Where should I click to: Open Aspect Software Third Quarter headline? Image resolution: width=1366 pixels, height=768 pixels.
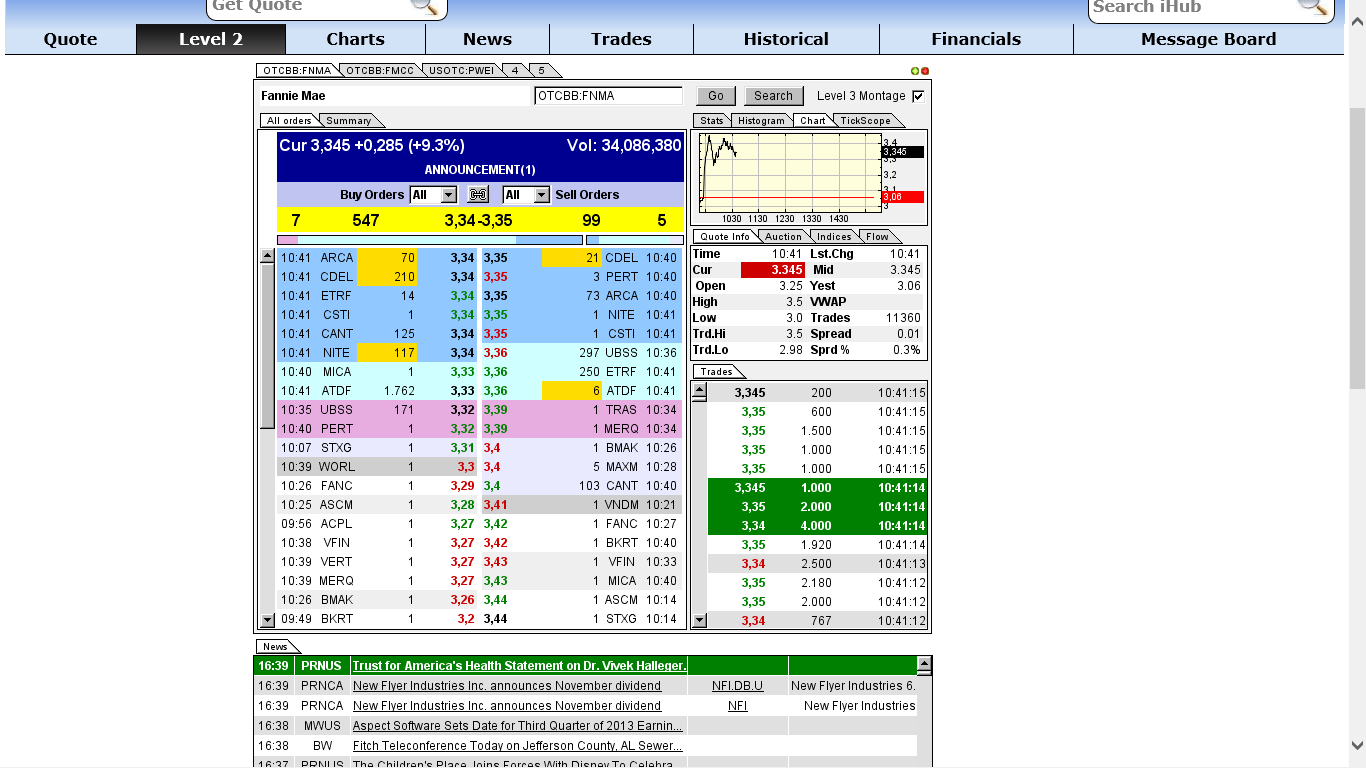click(518, 726)
